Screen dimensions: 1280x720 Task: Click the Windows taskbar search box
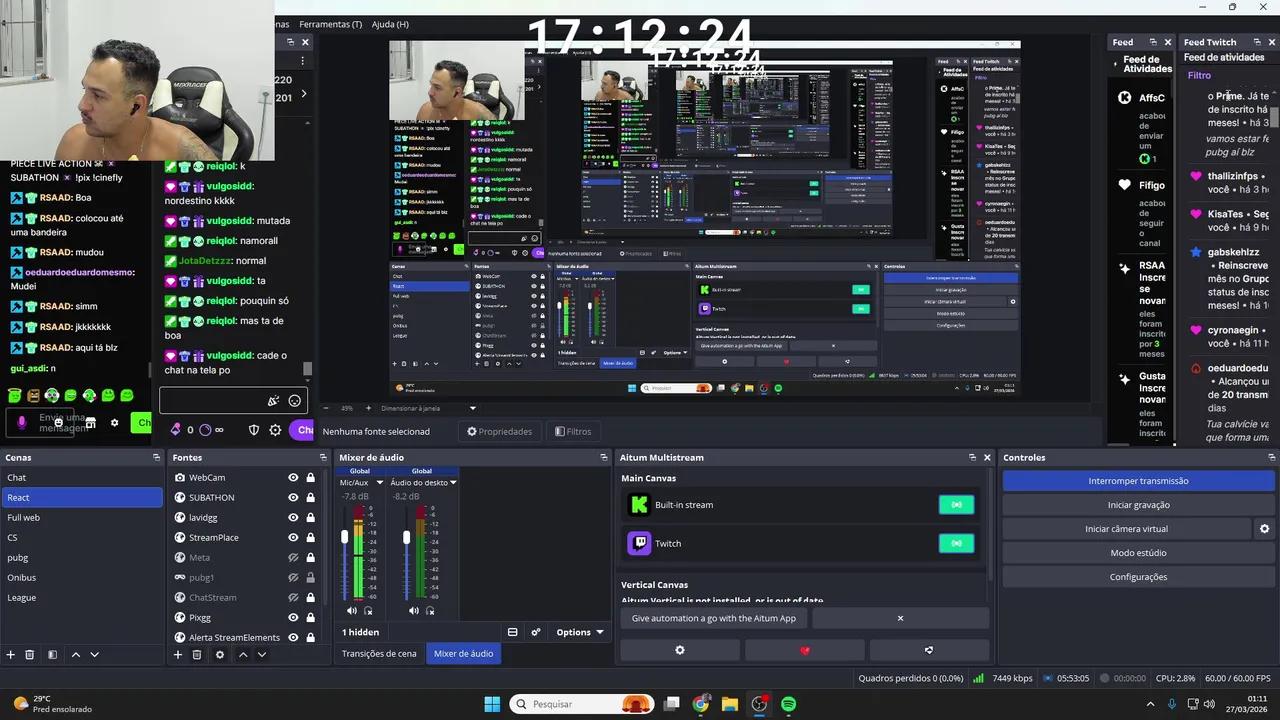click(582, 704)
